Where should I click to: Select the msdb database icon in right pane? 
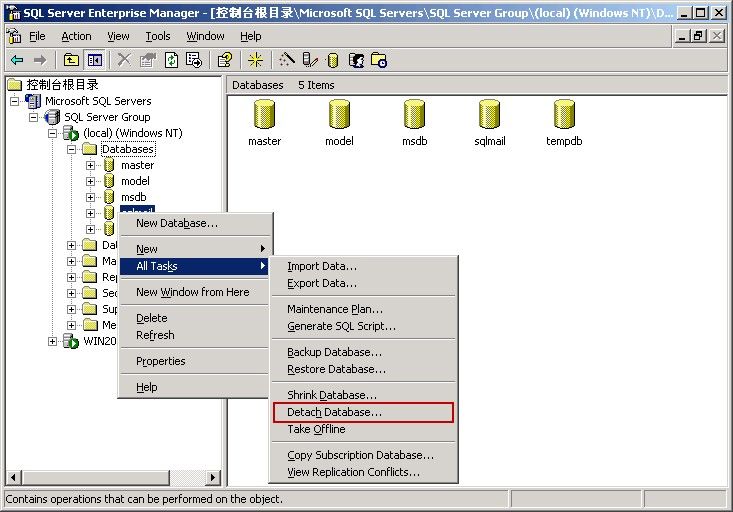(x=414, y=114)
